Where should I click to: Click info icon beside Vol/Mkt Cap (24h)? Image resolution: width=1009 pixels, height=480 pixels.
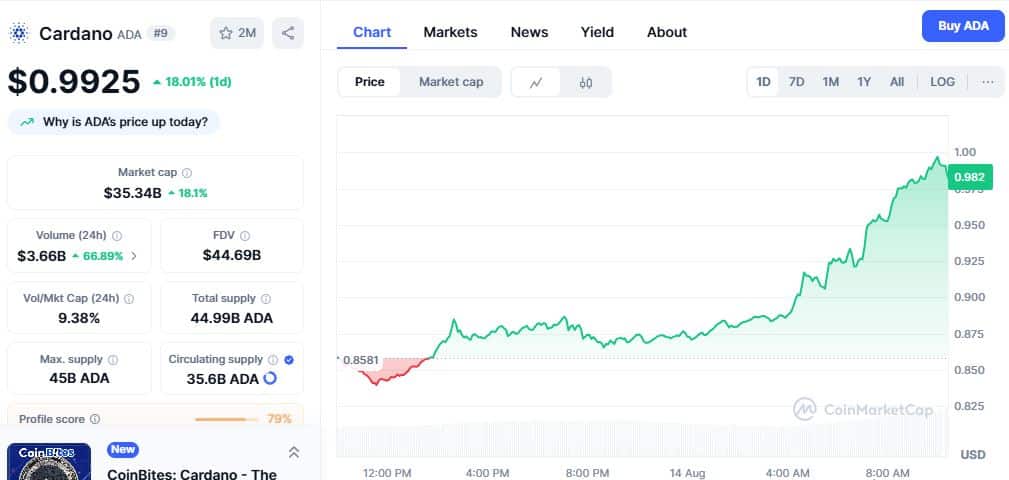[x=129, y=299]
